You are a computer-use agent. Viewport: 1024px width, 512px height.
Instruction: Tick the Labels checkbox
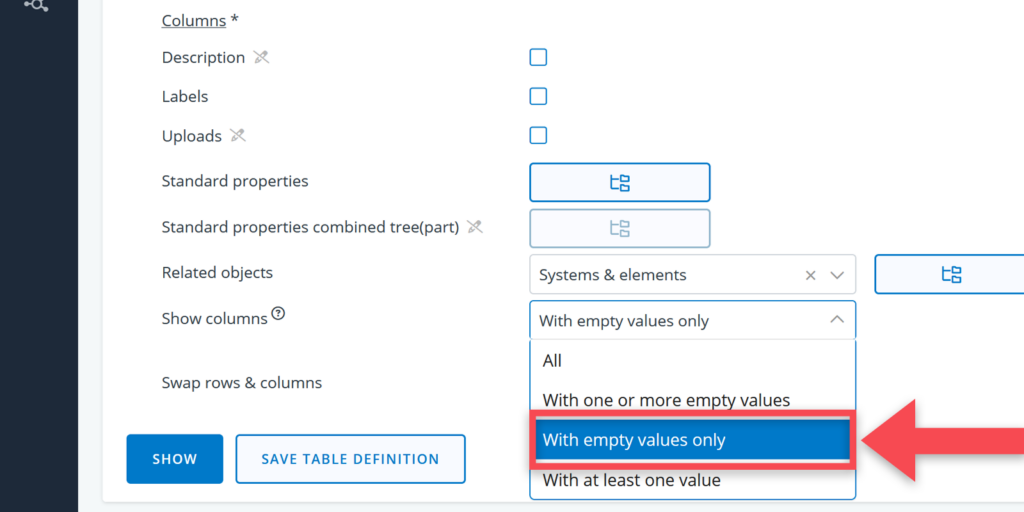538,96
